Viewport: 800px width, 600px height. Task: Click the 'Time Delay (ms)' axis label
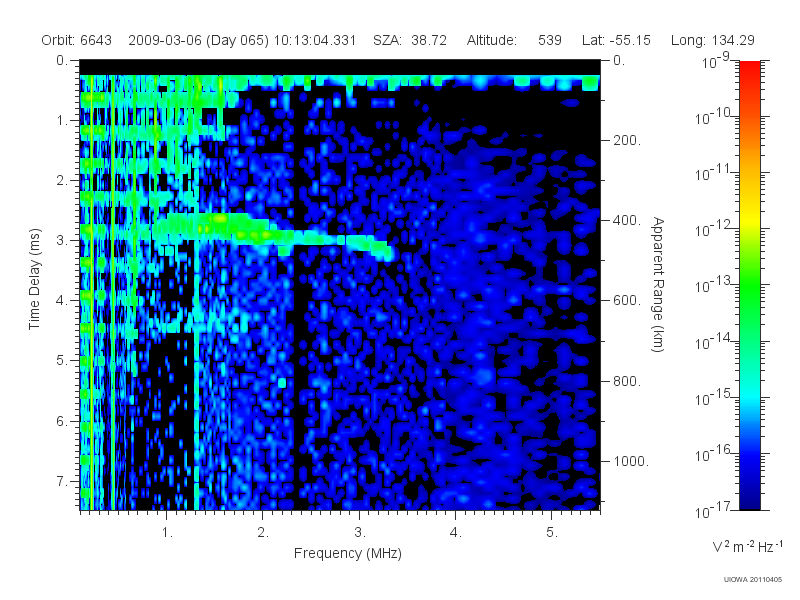[34, 279]
